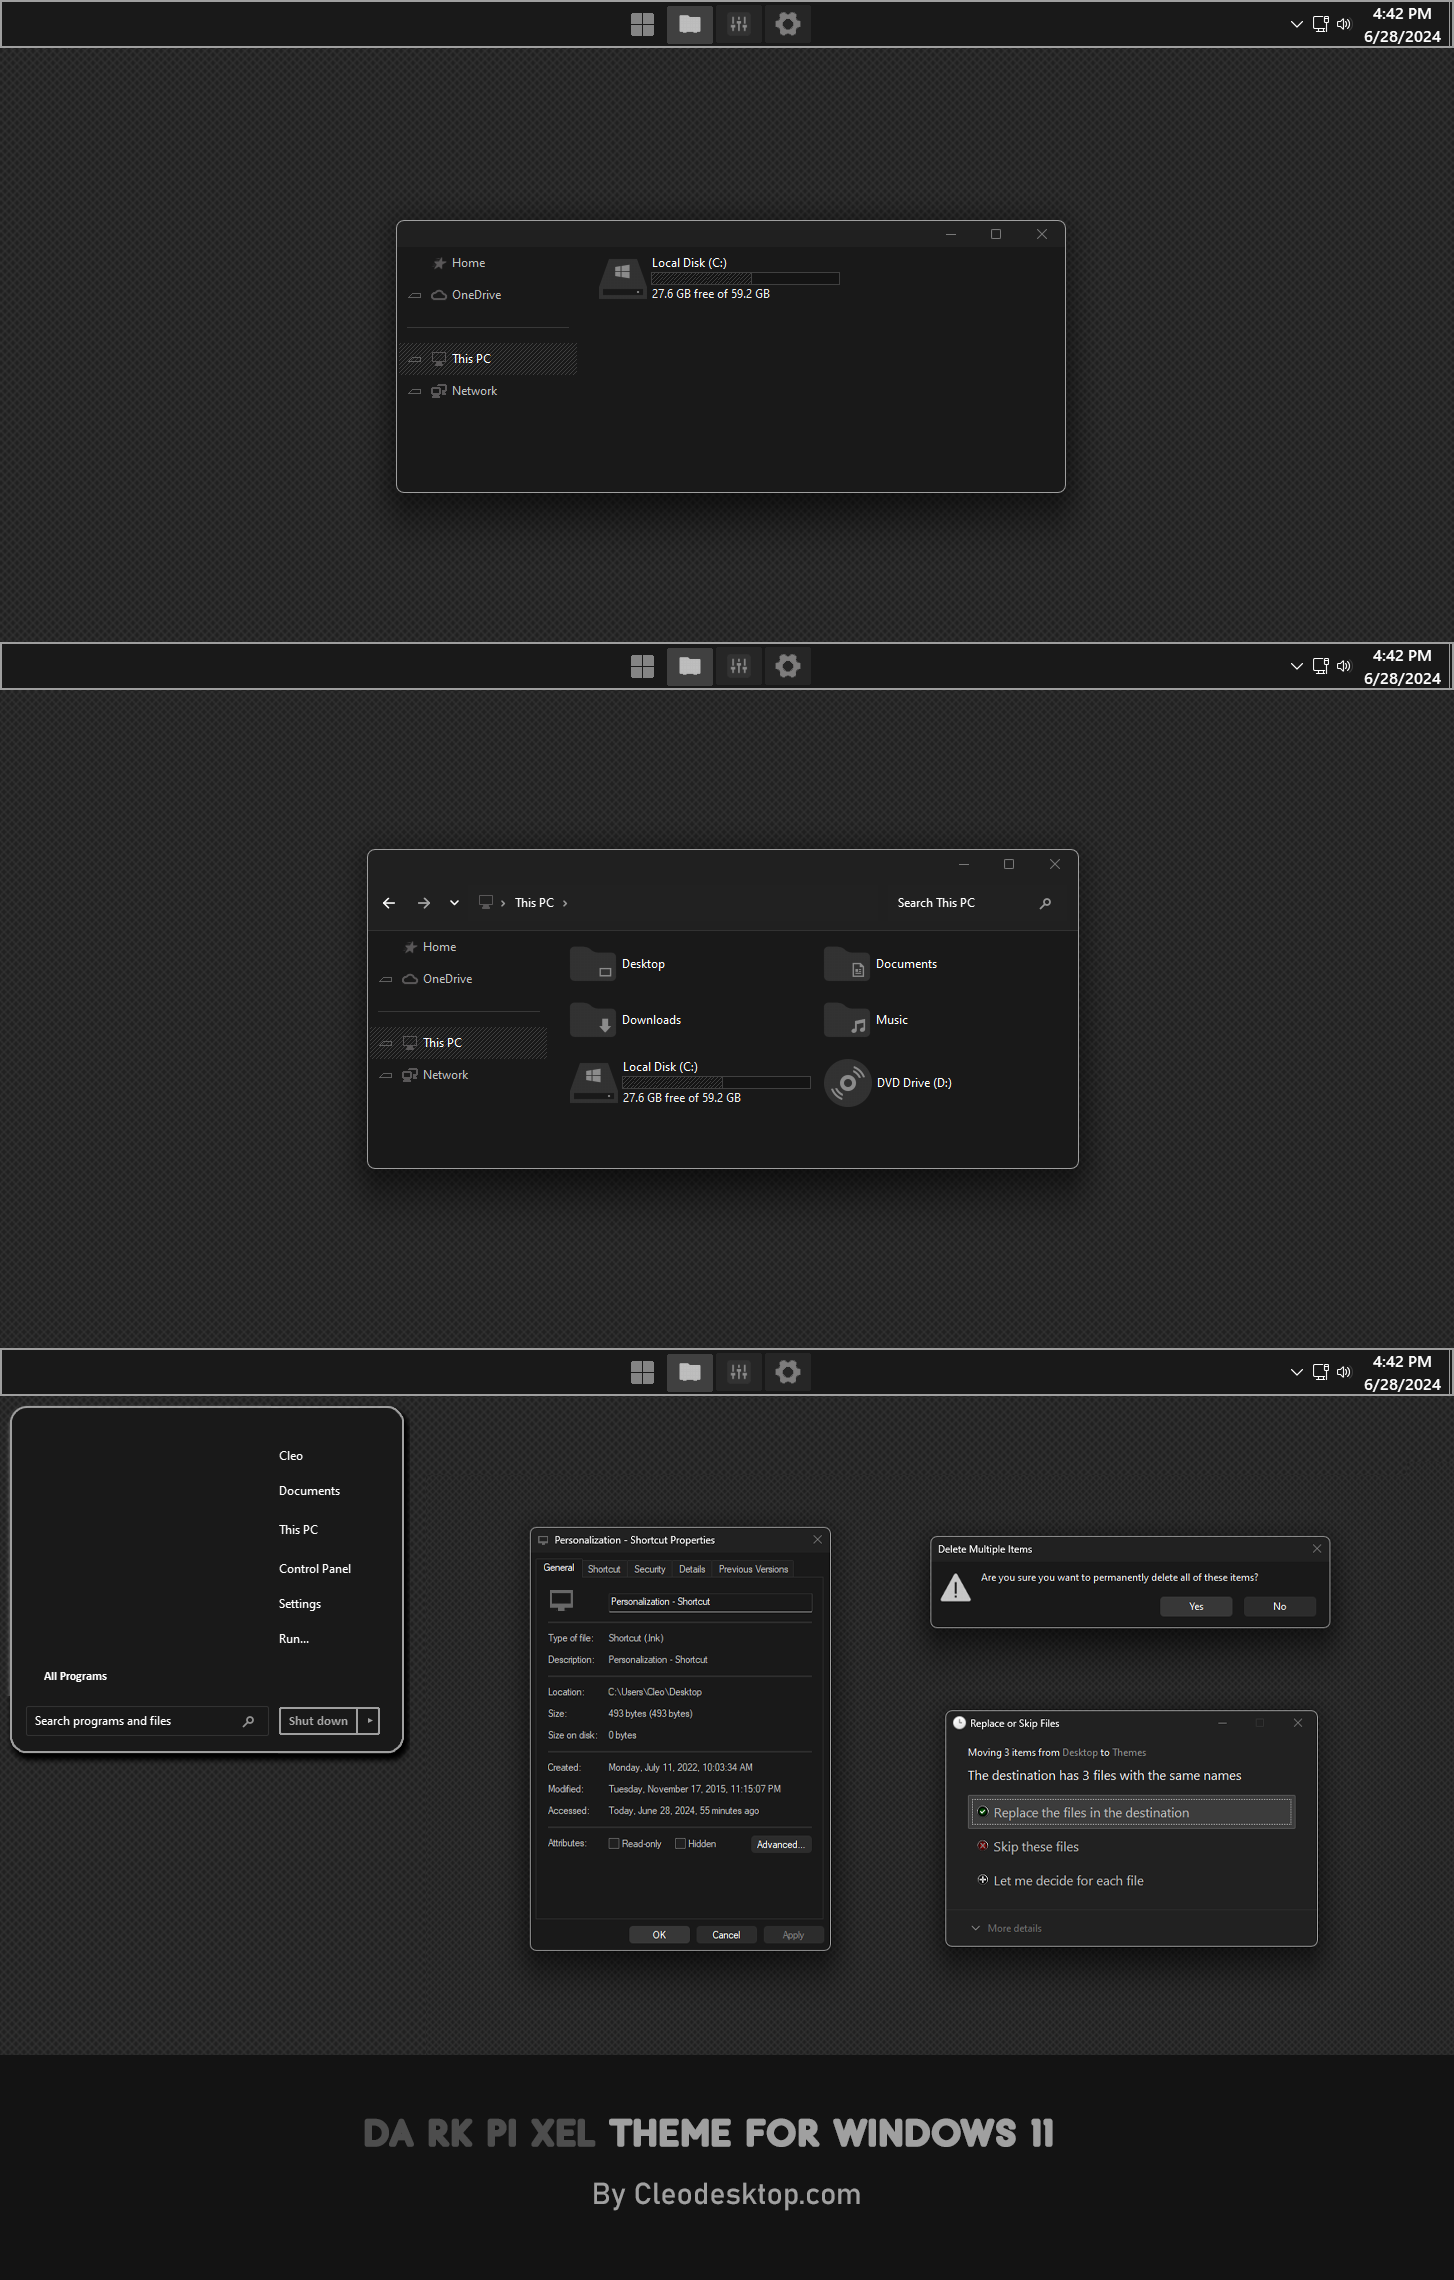Expand This PC in the address-bar explorer sidebar
The image size is (1454, 2280).
coord(386,1043)
